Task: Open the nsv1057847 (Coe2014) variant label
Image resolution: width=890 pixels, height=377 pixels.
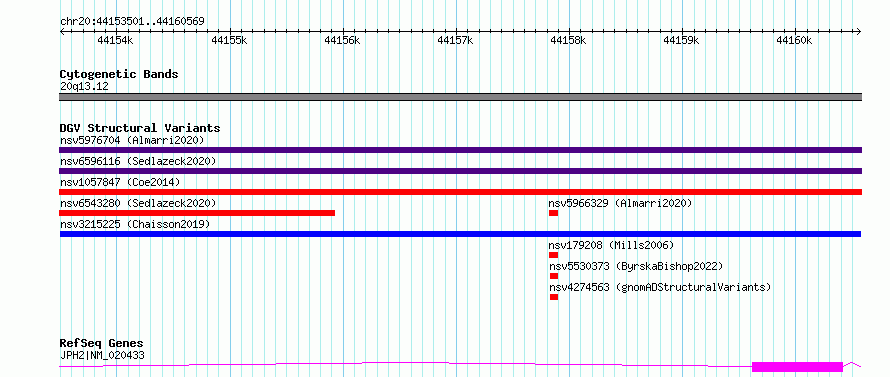Action: (120, 182)
